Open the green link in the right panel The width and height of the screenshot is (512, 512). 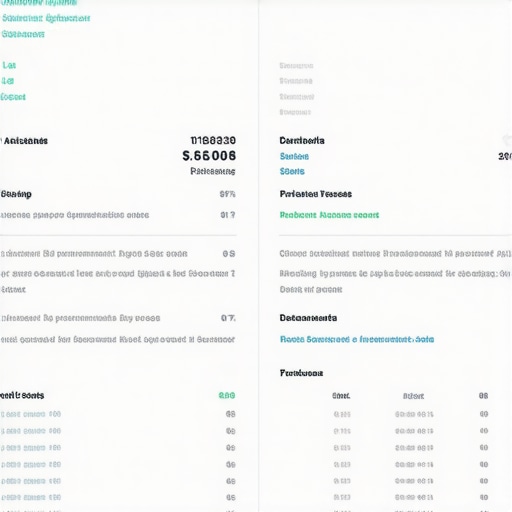(329, 215)
